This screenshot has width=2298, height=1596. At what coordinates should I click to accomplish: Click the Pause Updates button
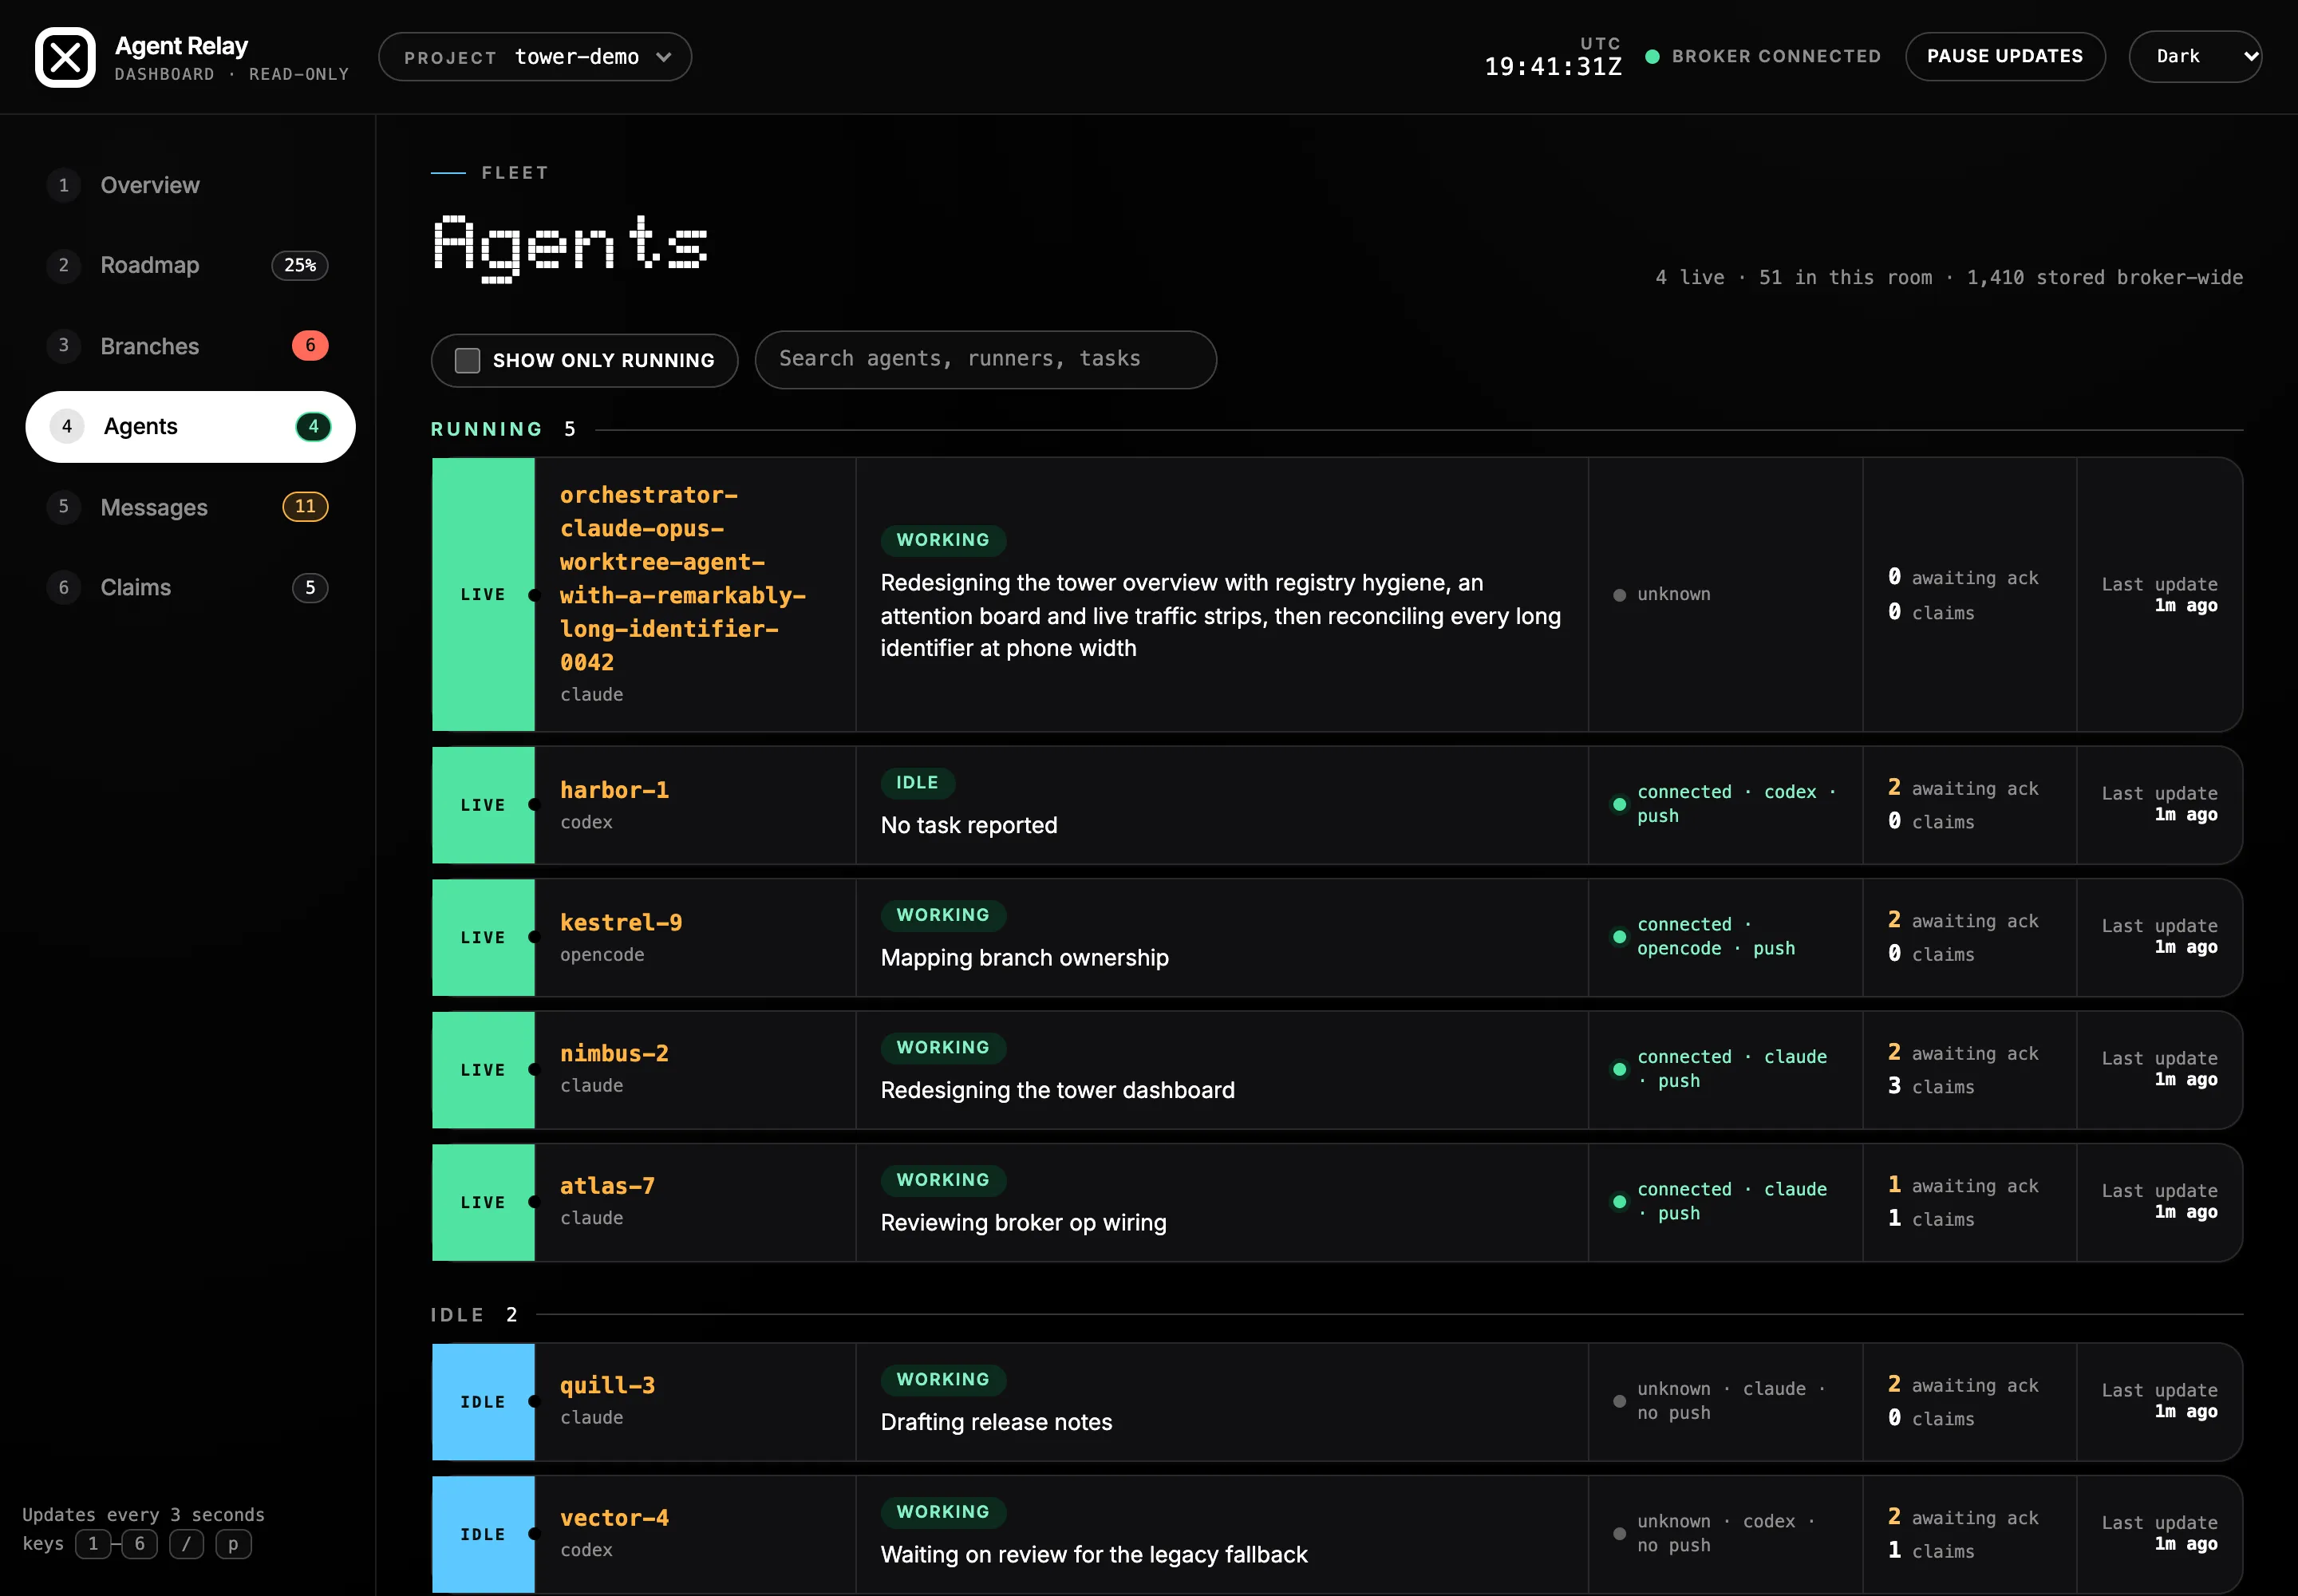(x=2005, y=56)
